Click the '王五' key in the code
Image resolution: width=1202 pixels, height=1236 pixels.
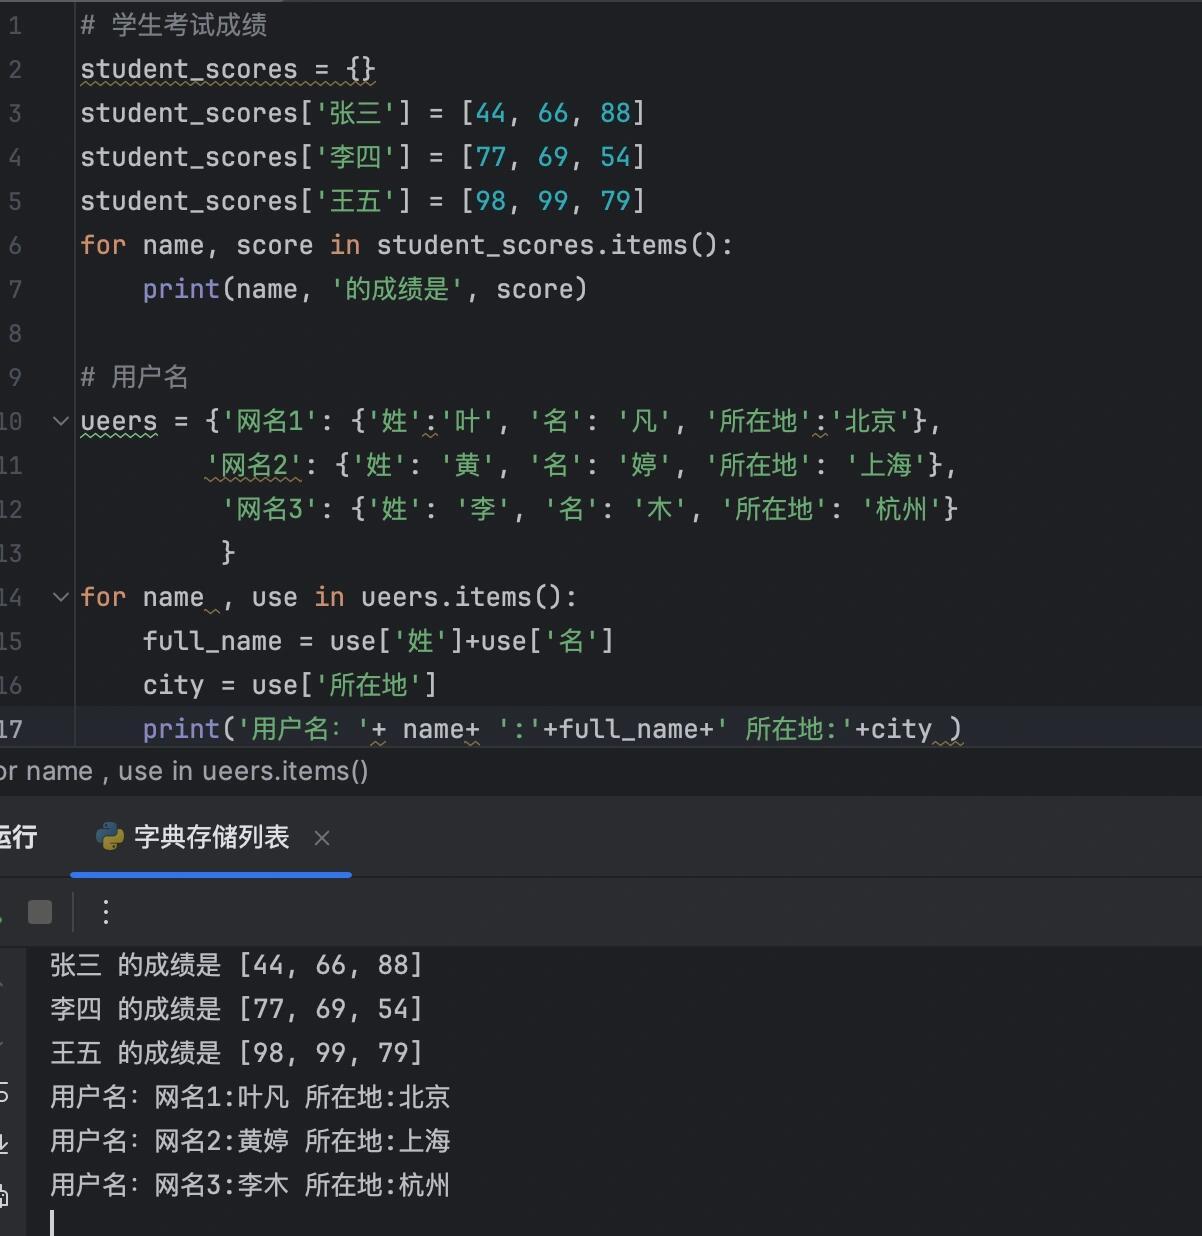coord(355,201)
